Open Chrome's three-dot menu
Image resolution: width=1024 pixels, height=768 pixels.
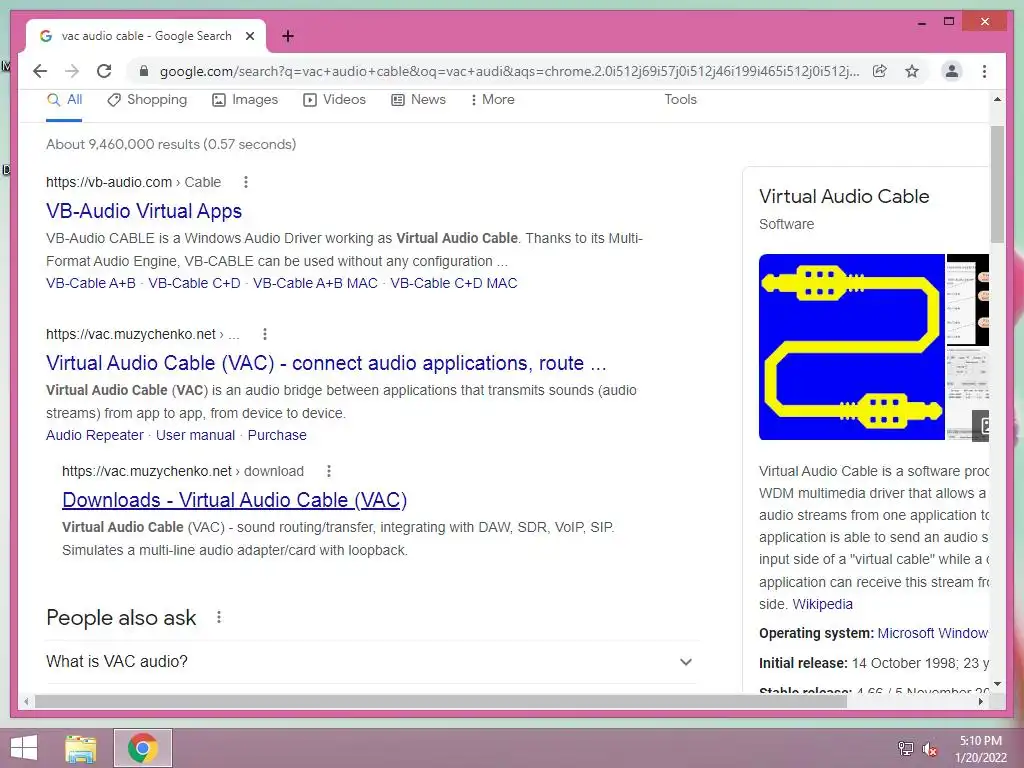point(984,71)
